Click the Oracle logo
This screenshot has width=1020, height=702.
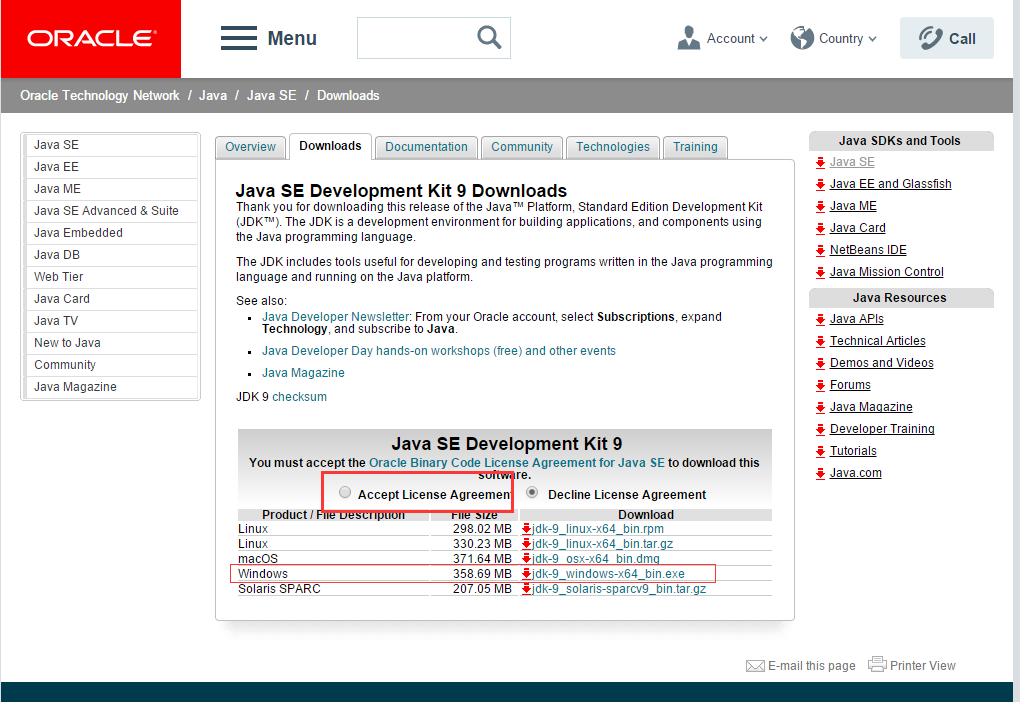pyautogui.click(x=91, y=38)
